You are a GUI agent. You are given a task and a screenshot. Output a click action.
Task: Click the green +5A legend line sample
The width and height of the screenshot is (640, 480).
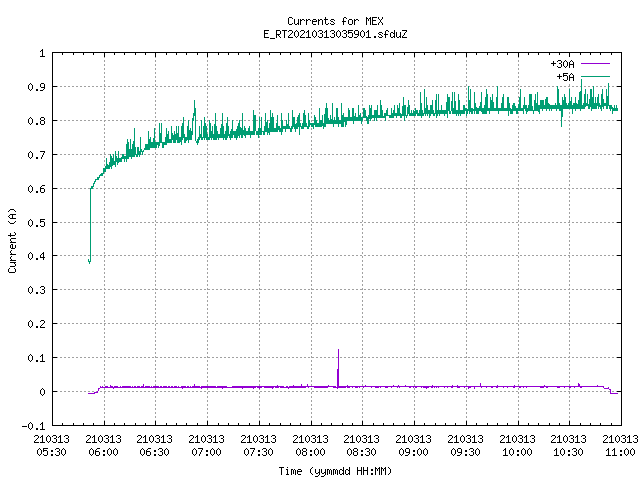click(x=595, y=76)
